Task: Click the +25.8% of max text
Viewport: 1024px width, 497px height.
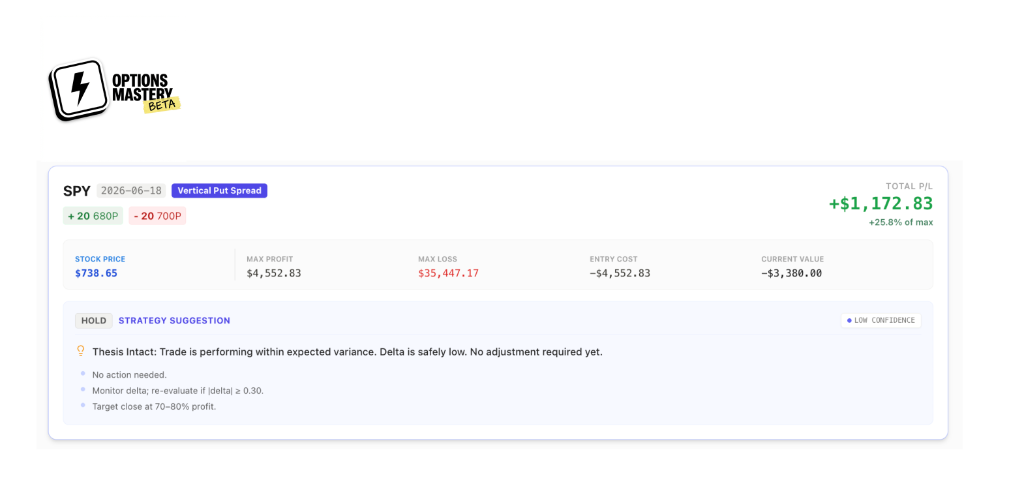Action: click(x=901, y=223)
